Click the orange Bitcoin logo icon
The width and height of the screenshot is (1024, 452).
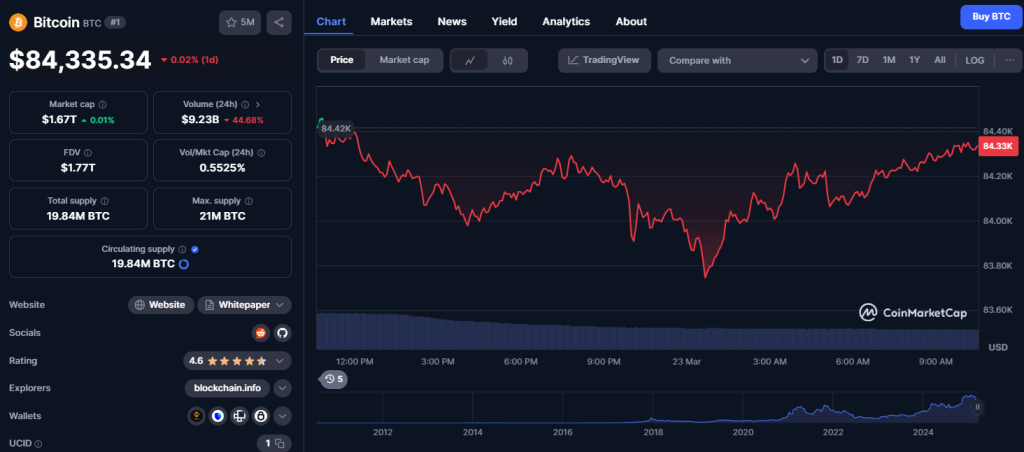[17, 22]
